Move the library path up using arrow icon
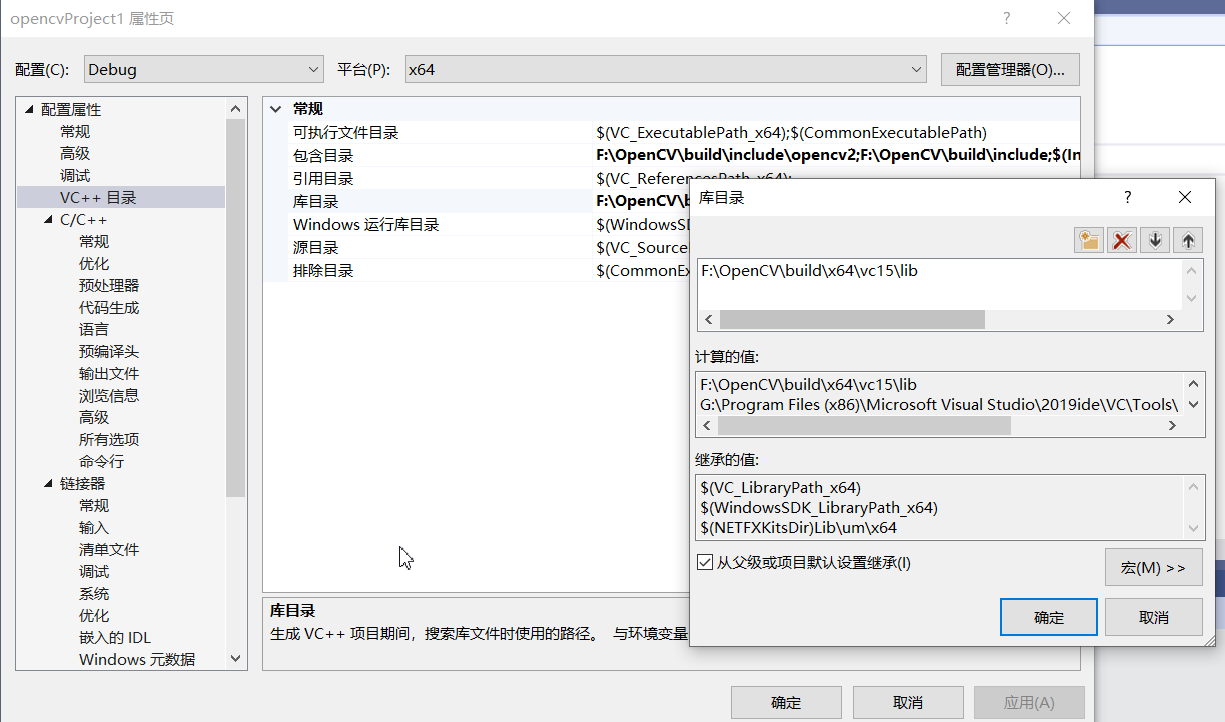This screenshot has height=722, width=1225. (x=1187, y=239)
